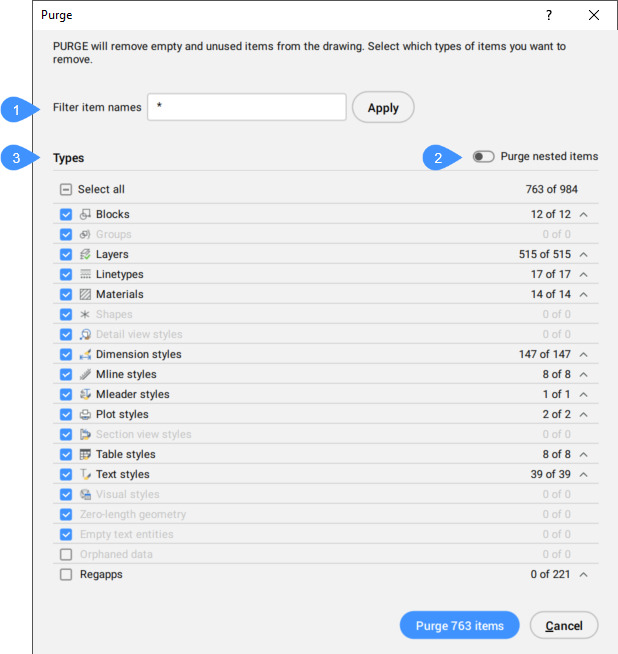
Task: Click the Text styles icon
Action: click(85, 474)
